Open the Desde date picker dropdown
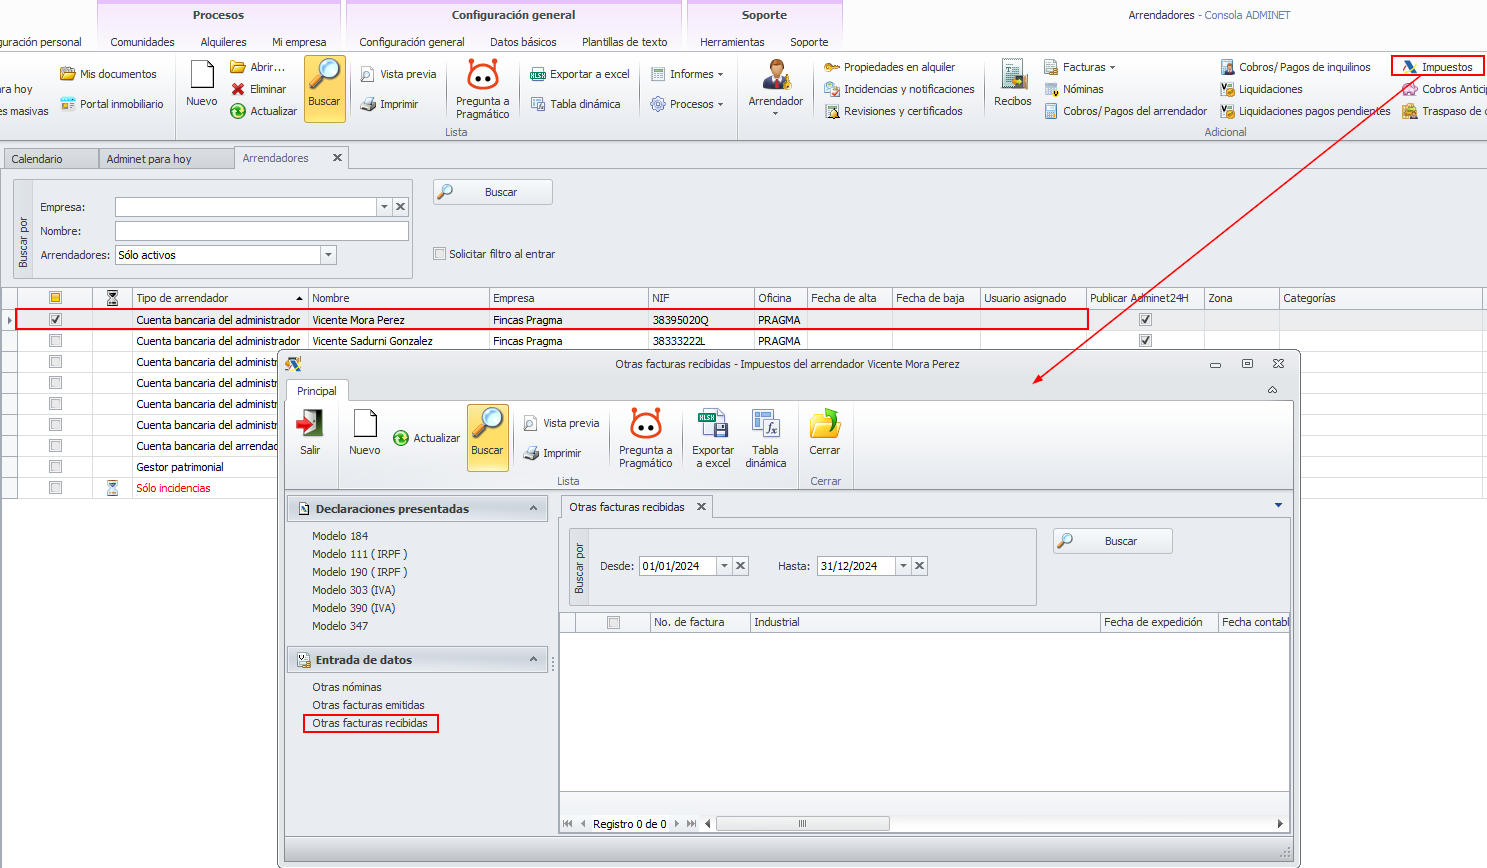The width and height of the screenshot is (1487, 868). tap(725, 566)
